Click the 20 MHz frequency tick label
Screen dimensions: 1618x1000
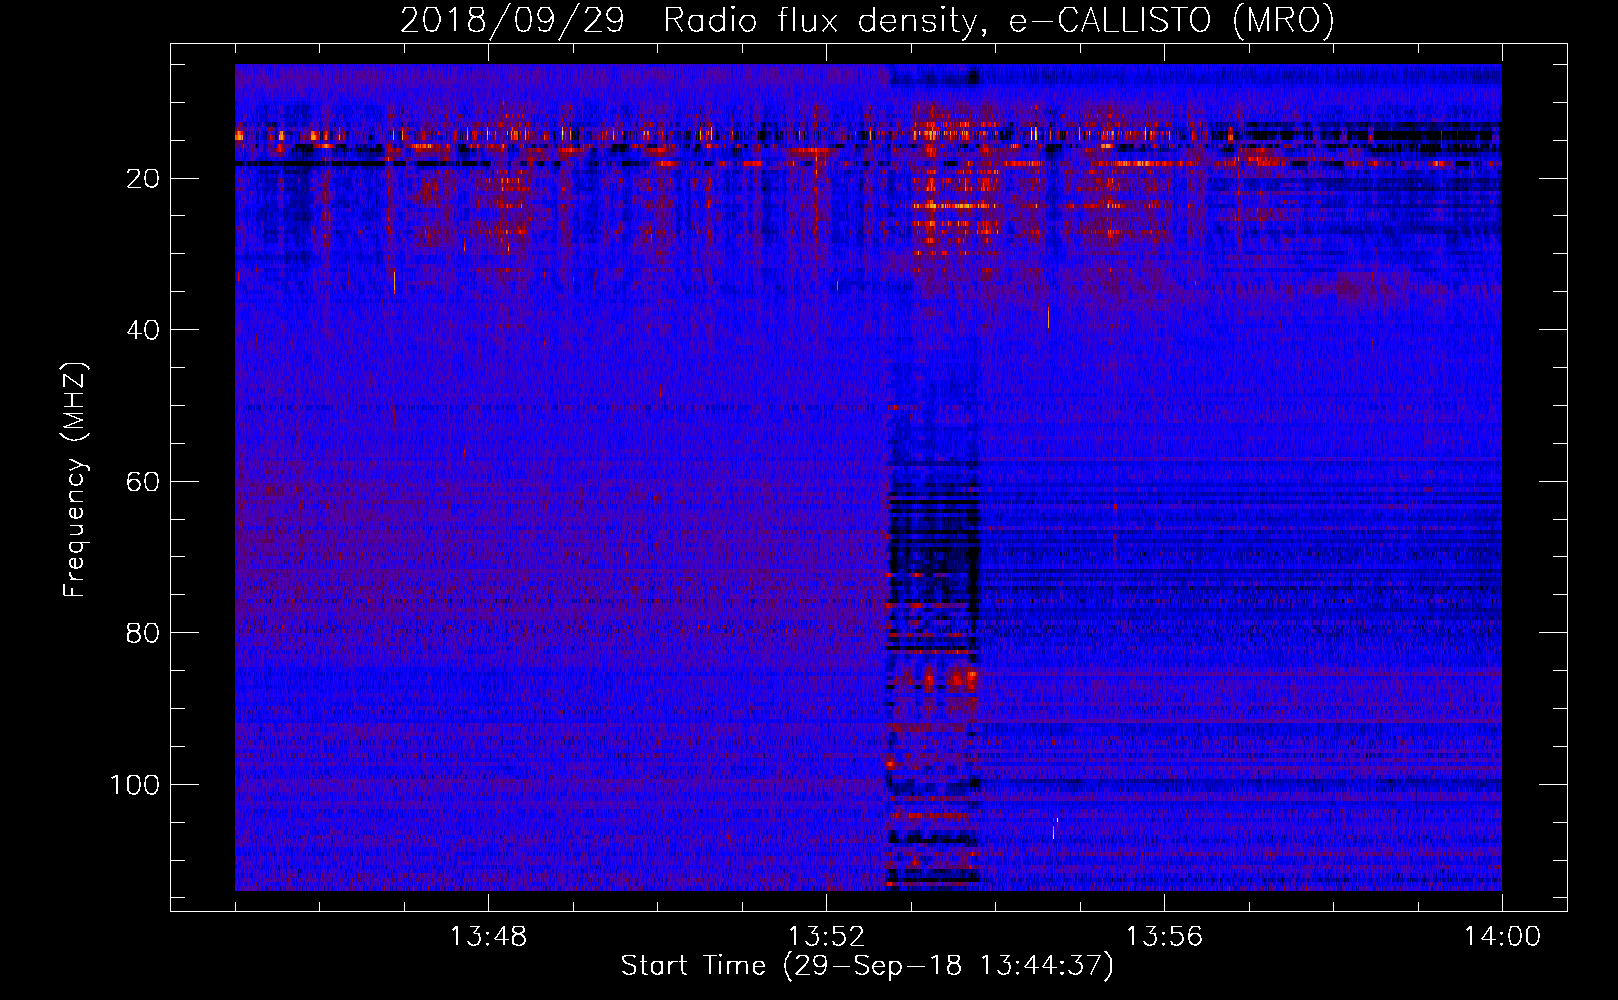(144, 179)
